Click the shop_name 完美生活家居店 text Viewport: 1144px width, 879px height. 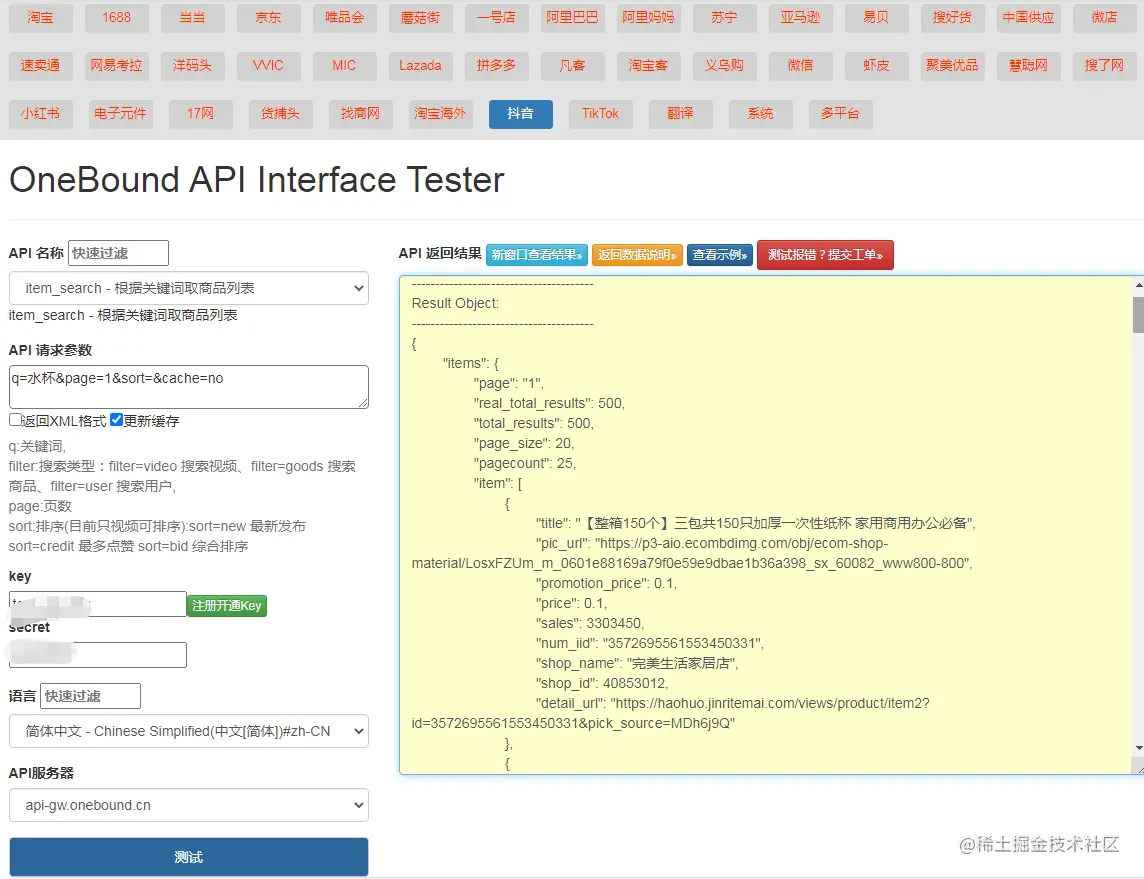(637, 663)
